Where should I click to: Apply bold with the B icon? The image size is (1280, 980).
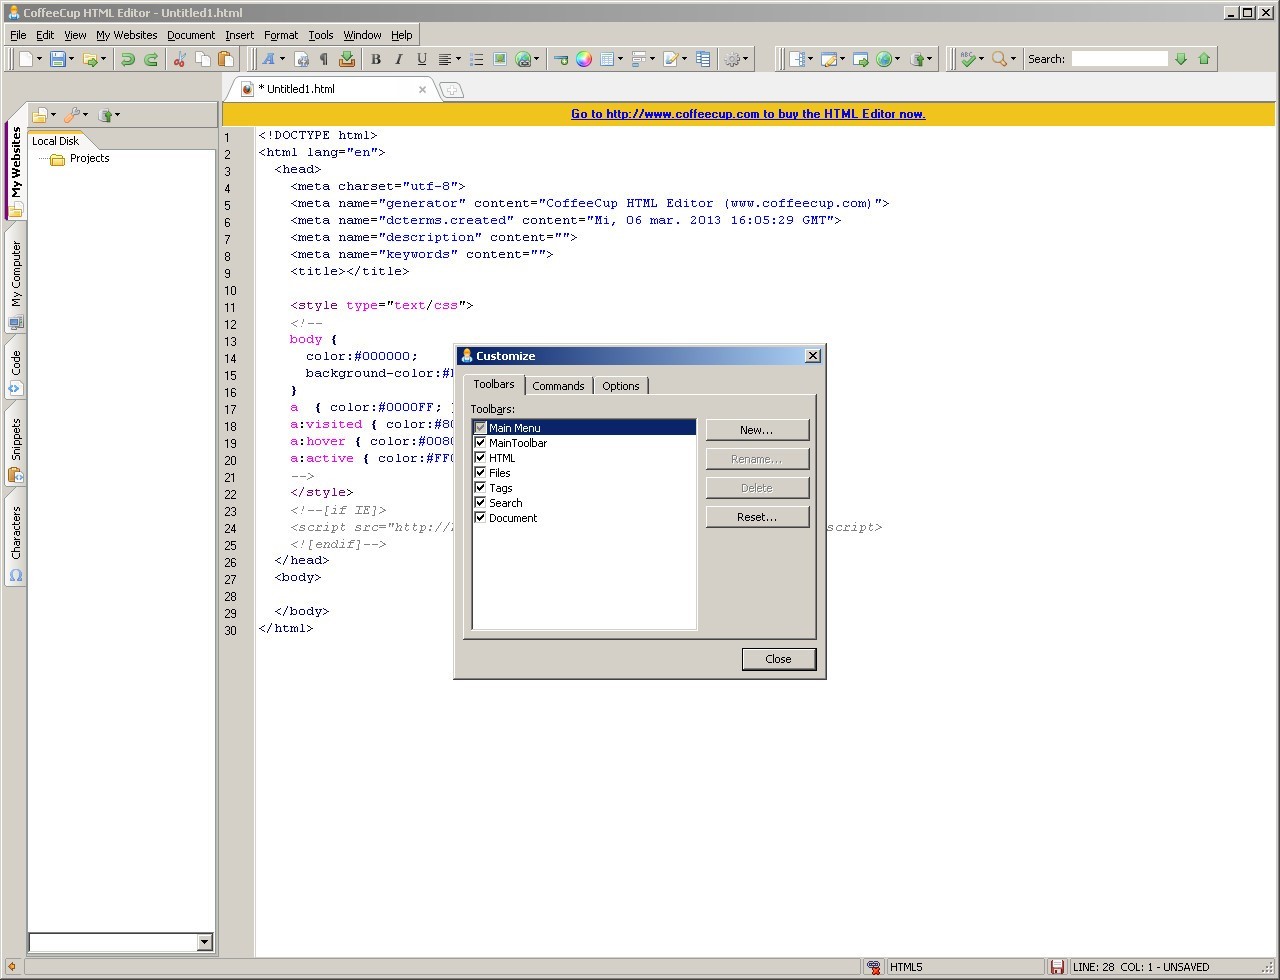click(376, 59)
